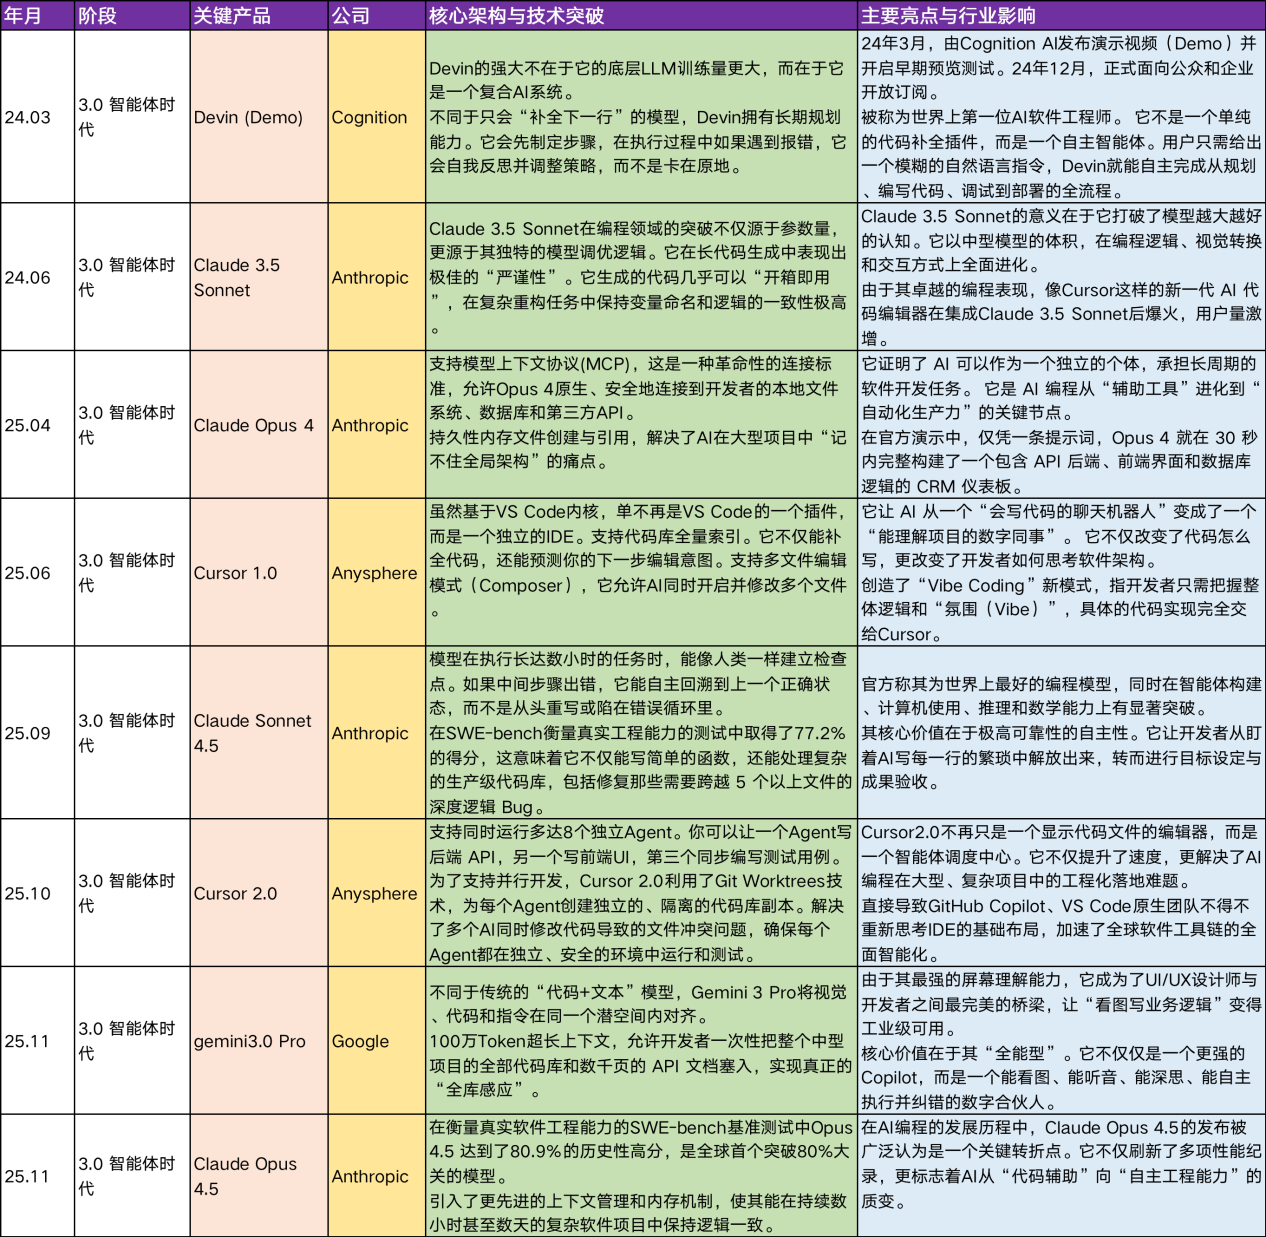Click "3.0 智能体时代" in the Devin row

132,117
